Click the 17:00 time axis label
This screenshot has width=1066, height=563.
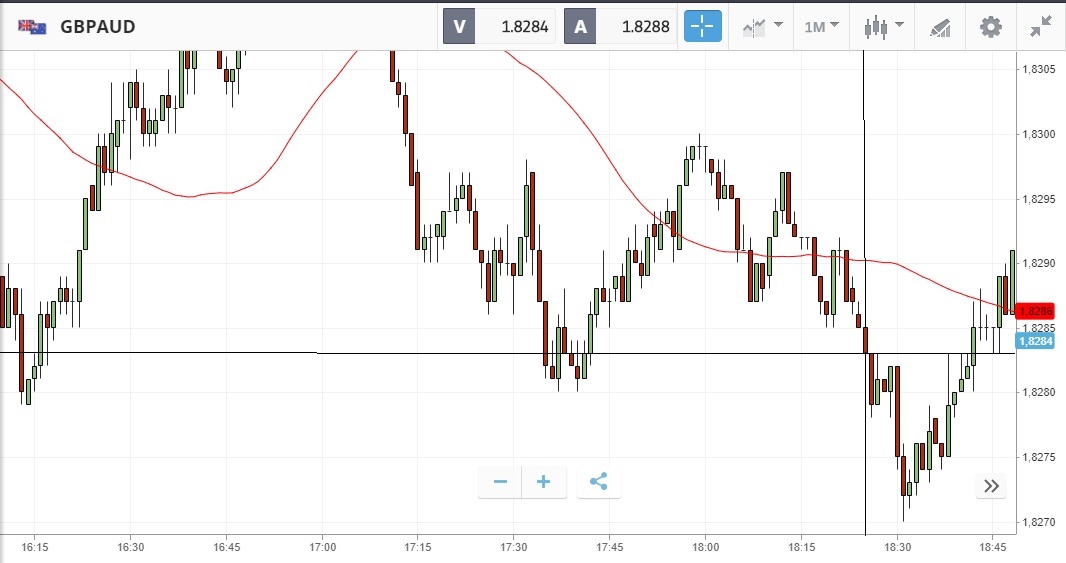pos(322,548)
